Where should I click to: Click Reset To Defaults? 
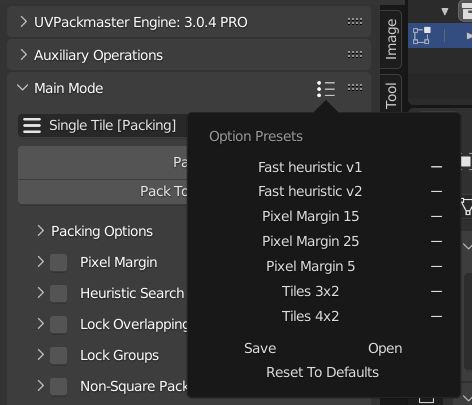pos(322,372)
